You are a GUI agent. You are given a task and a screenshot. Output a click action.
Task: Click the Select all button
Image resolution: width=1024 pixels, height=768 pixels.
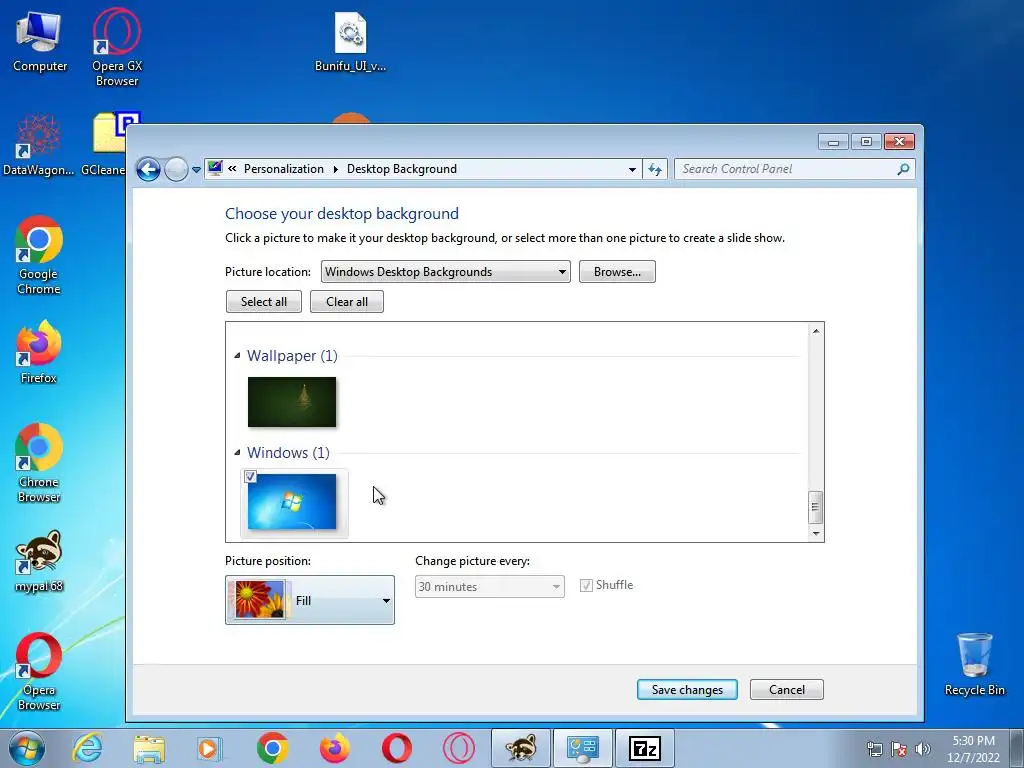(264, 302)
